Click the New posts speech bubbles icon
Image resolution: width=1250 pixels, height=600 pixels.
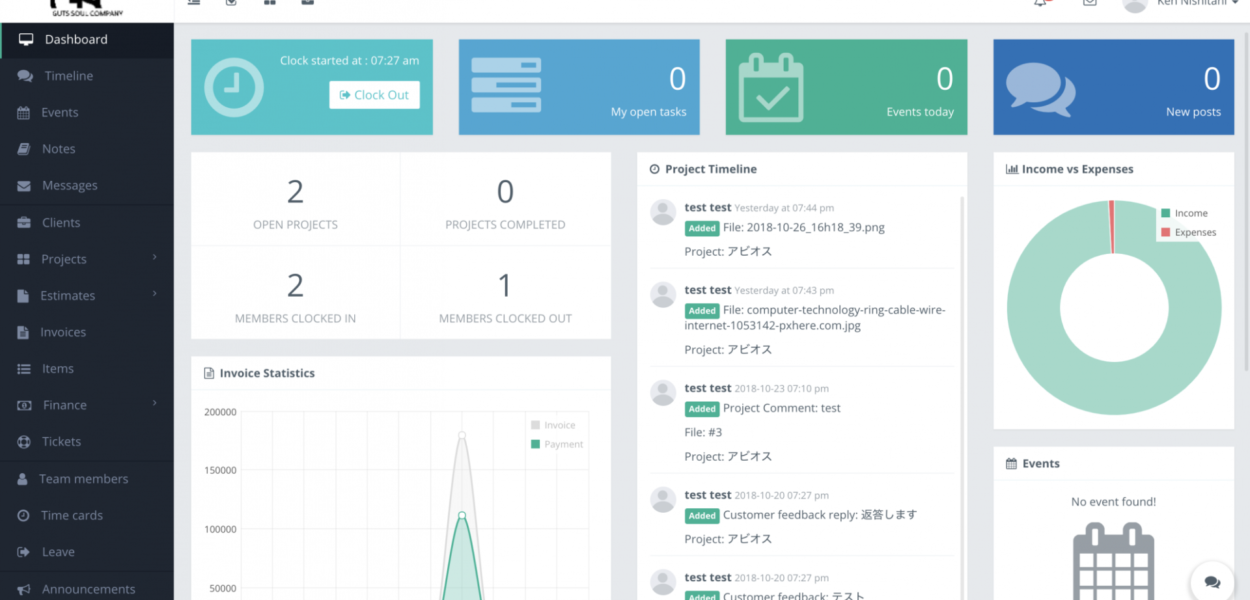[1040, 89]
